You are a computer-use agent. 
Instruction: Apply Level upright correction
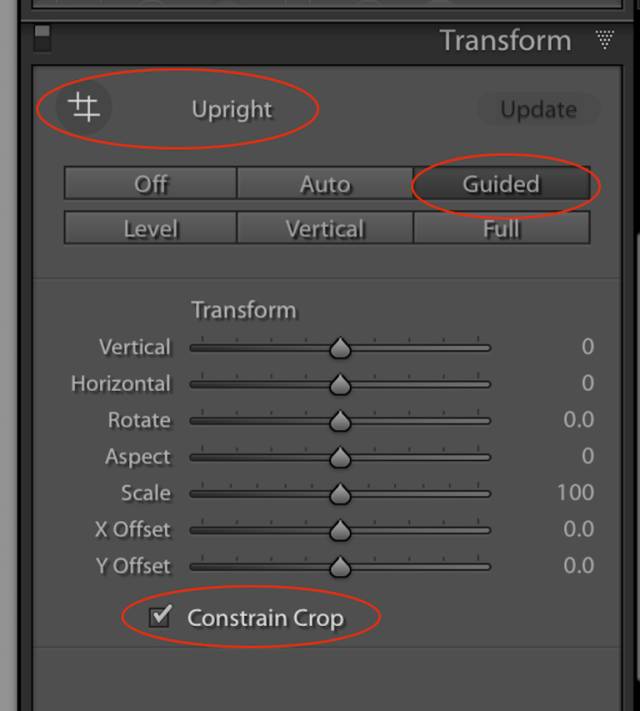151,229
